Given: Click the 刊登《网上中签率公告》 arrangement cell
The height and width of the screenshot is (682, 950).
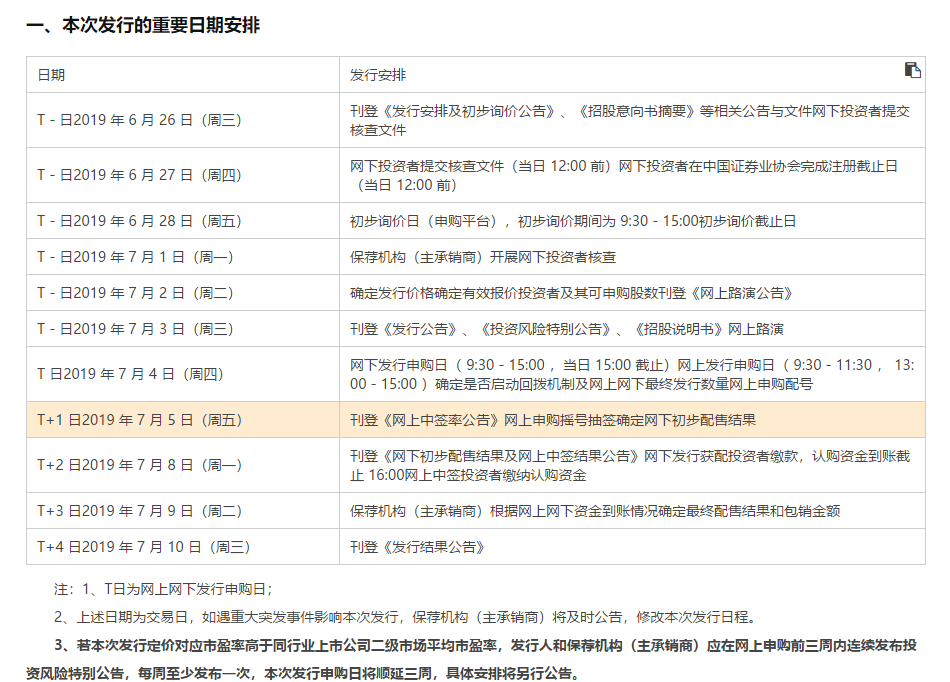Looking at the screenshot, I should pos(553,420).
